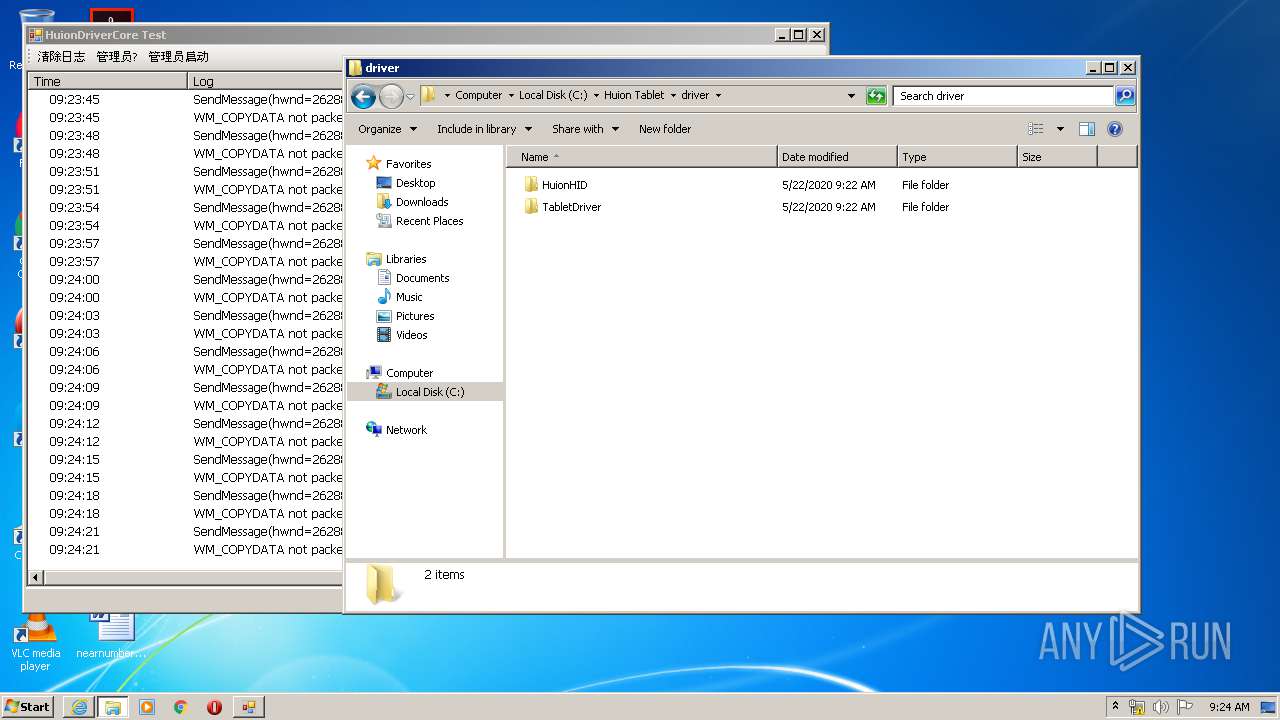Select Computer in the navigation pane

coord(409,373)
